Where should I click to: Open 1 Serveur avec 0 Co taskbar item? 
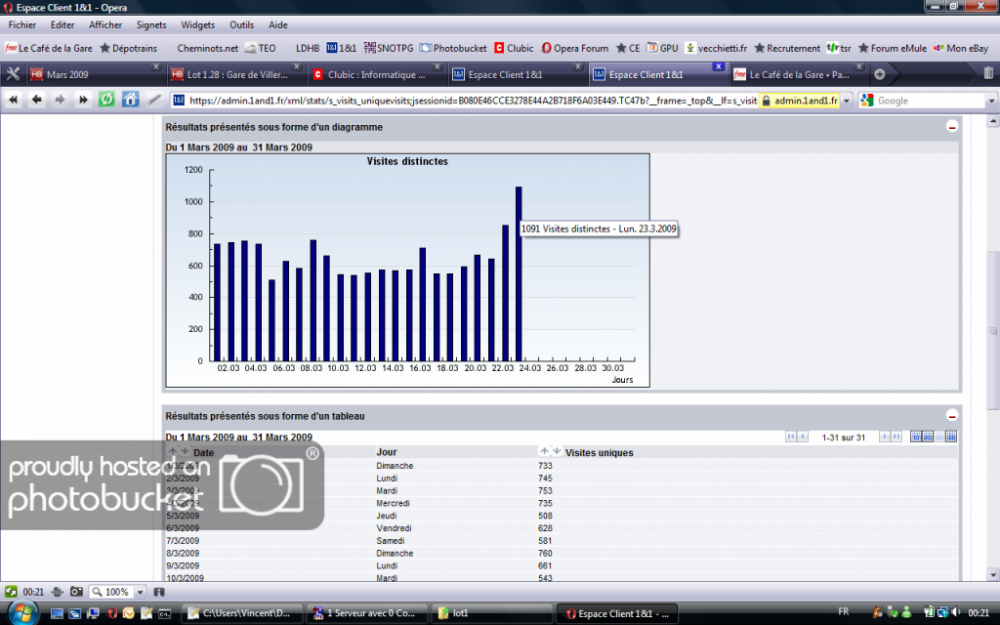366,614
